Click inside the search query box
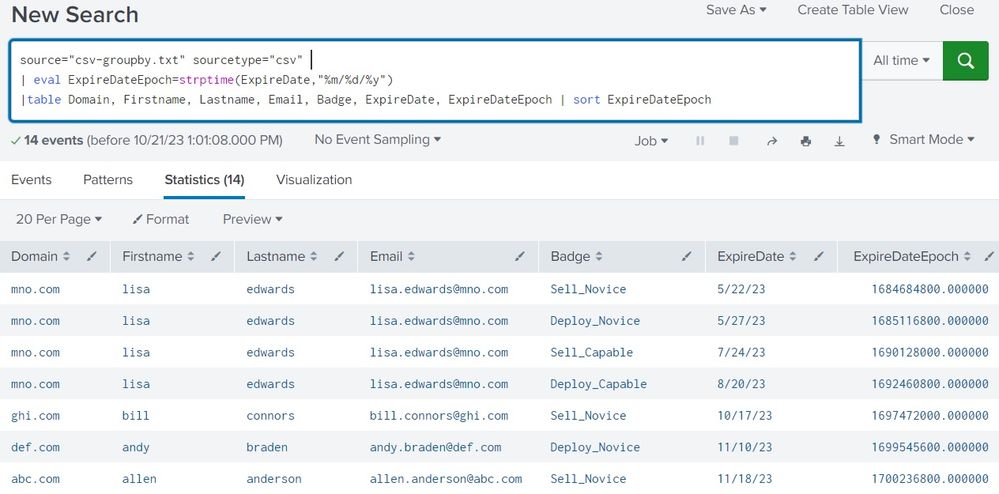Viewport: 999px width, 494px height. 500,80
